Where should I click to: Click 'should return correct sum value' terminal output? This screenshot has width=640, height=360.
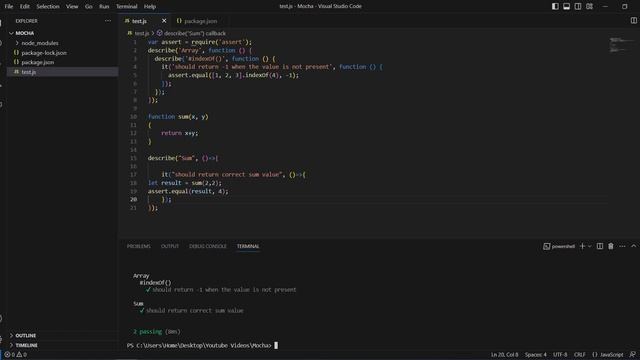195,311
